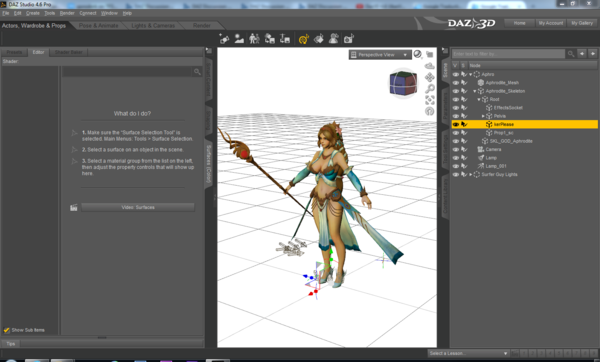Collapse the Aphrodite_Skeleton node

pos(475,91)
